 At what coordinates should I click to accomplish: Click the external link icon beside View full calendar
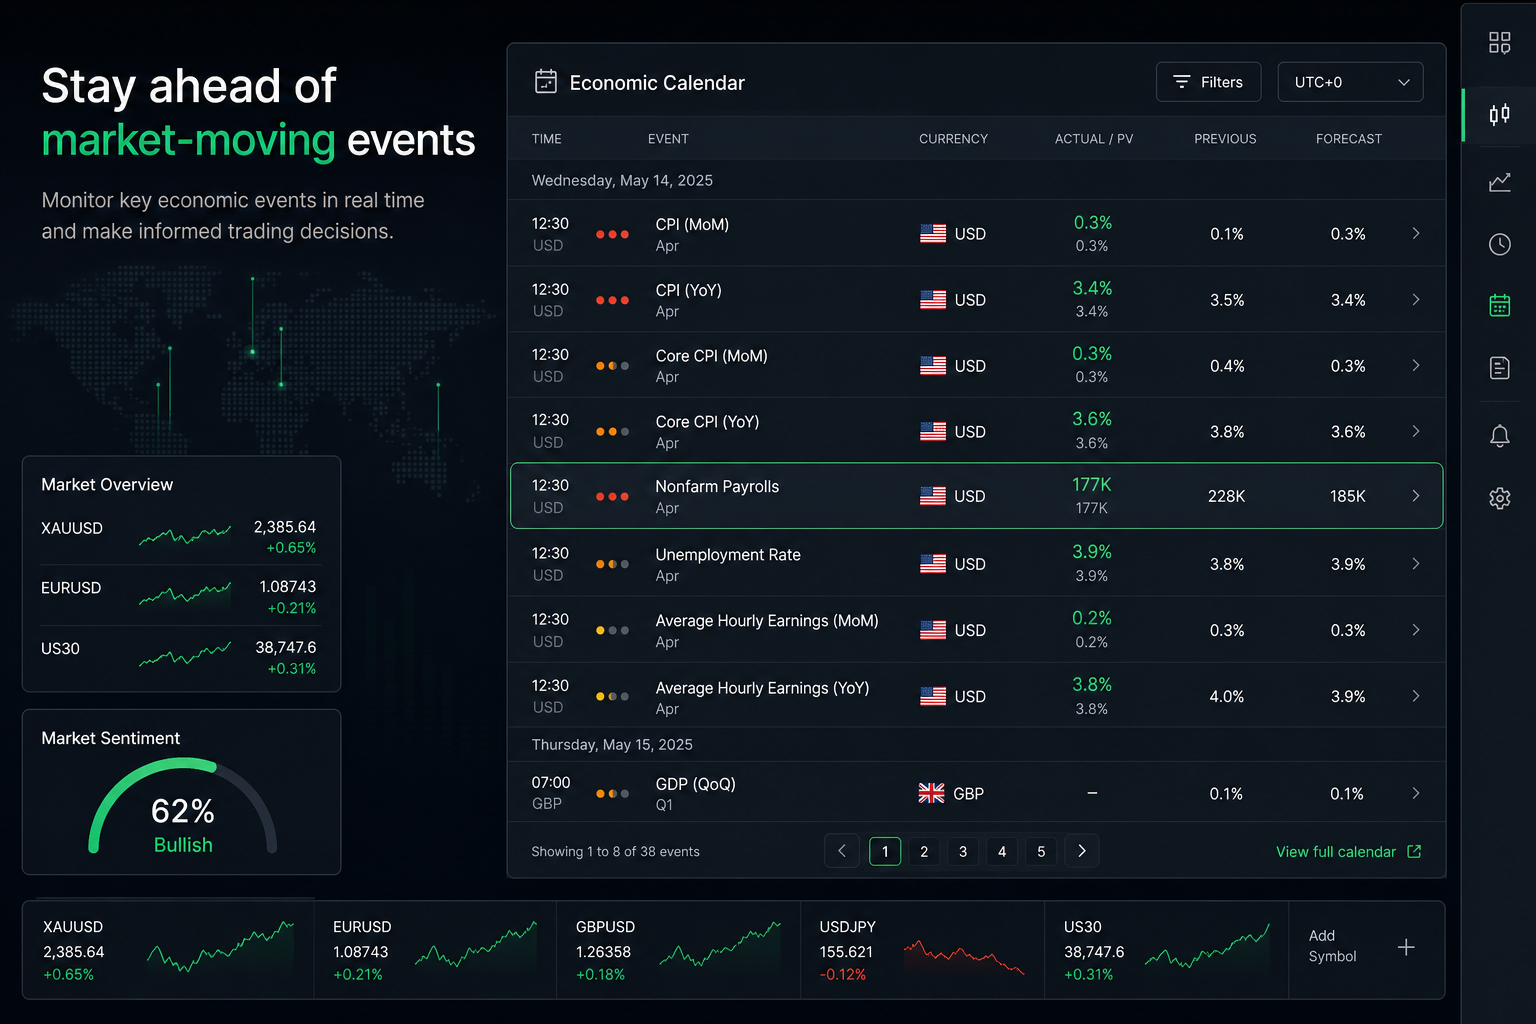(x=1414, y=851)
